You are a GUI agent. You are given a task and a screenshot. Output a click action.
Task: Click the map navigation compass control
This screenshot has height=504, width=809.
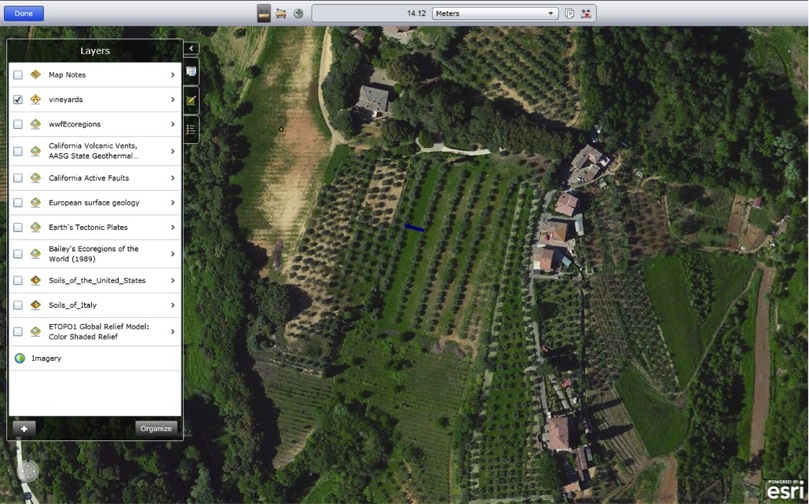[x=27, y=471]
